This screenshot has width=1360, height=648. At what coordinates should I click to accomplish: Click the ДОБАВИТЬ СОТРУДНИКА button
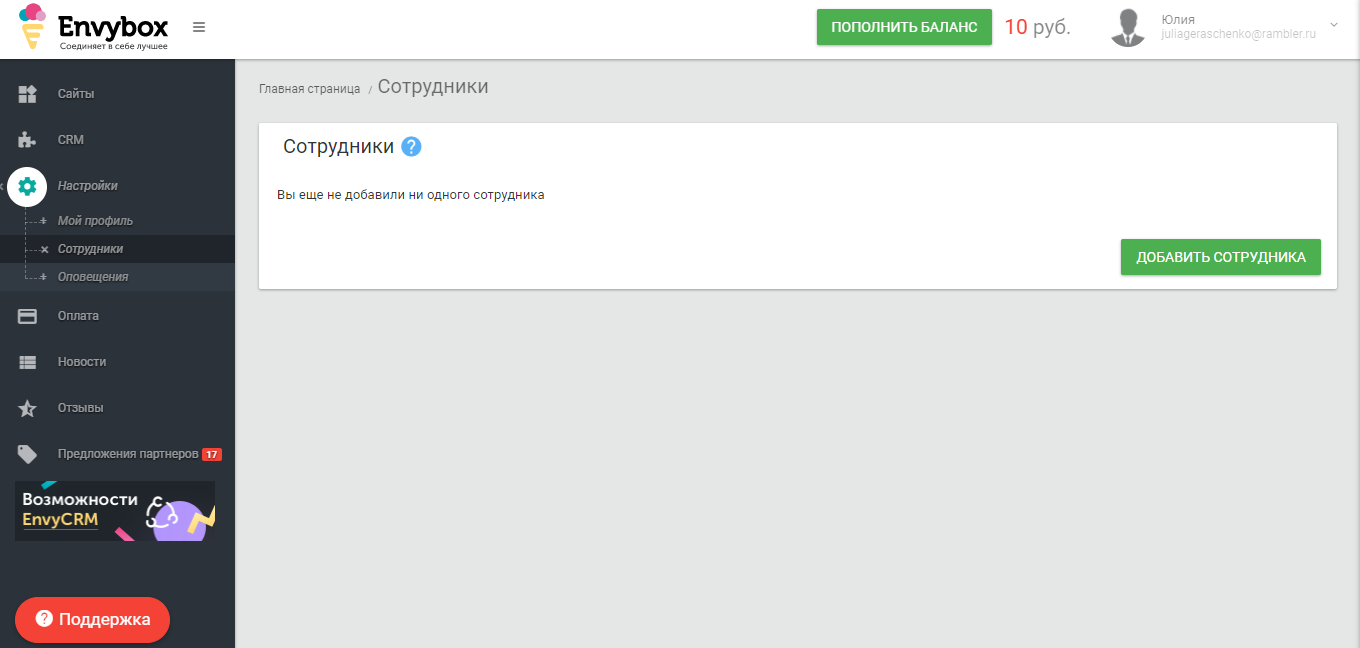point(1221,257)
